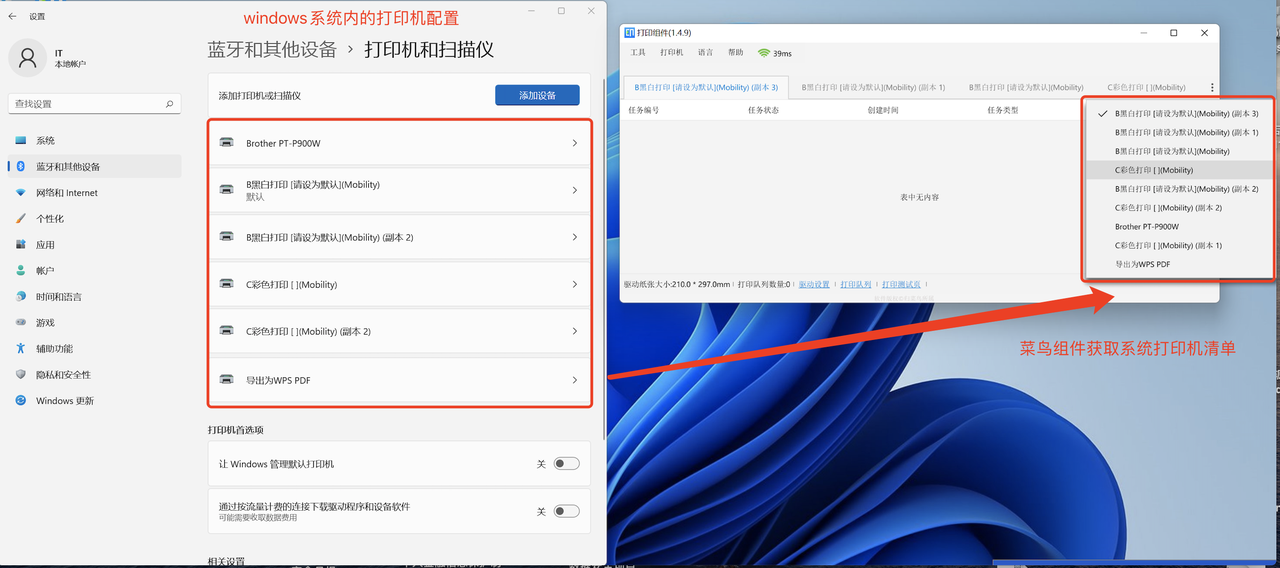Expand C彩色打印 [ ](Mobility) chevron in Settings
Screen dimensions: 1280x568
(575, 284)
